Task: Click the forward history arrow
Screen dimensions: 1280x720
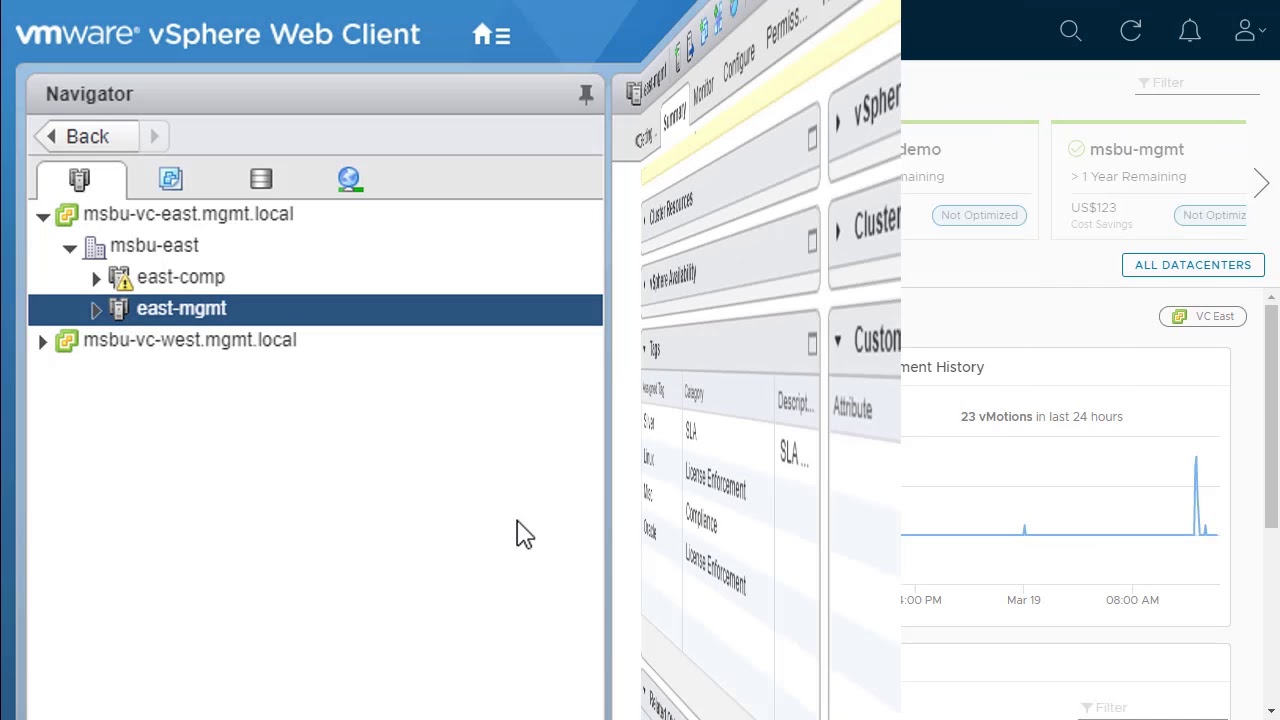Action: pyautogui.click(x=154, y=136)
